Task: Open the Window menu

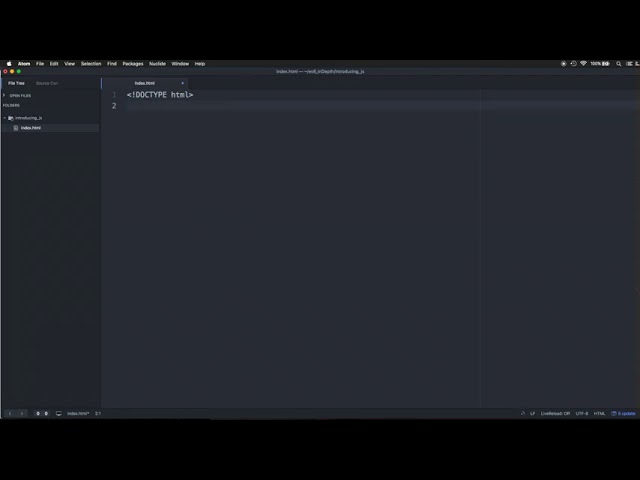Action: 180,64
